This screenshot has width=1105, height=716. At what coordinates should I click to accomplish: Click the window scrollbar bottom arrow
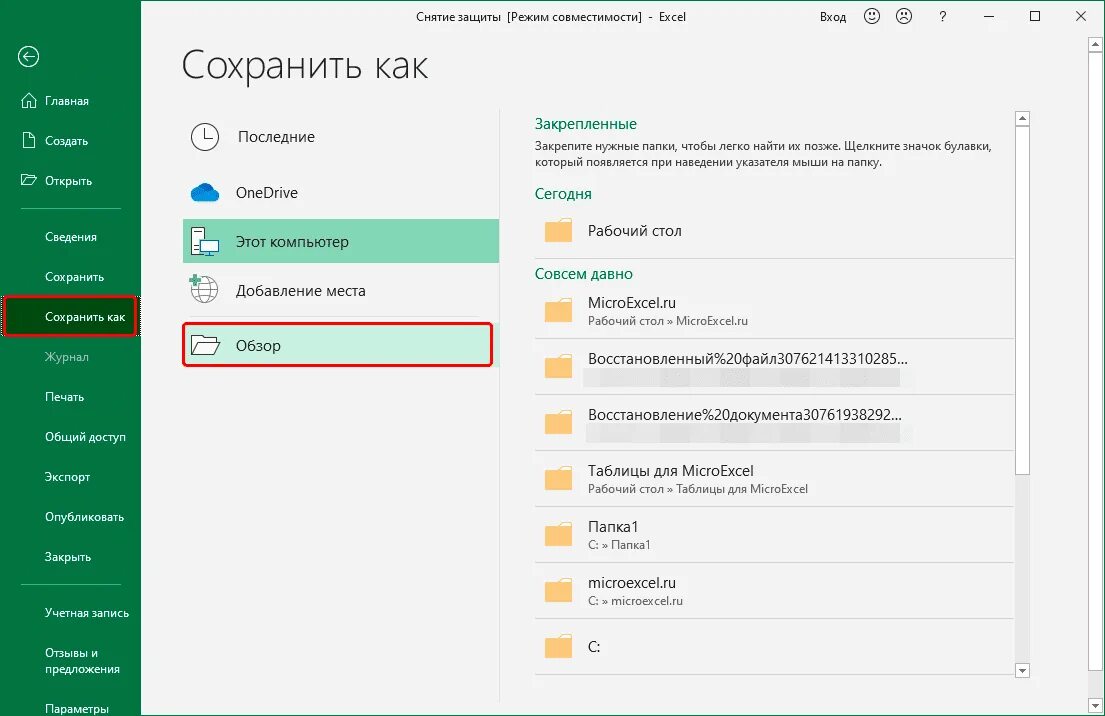[x=1094, y=705]
